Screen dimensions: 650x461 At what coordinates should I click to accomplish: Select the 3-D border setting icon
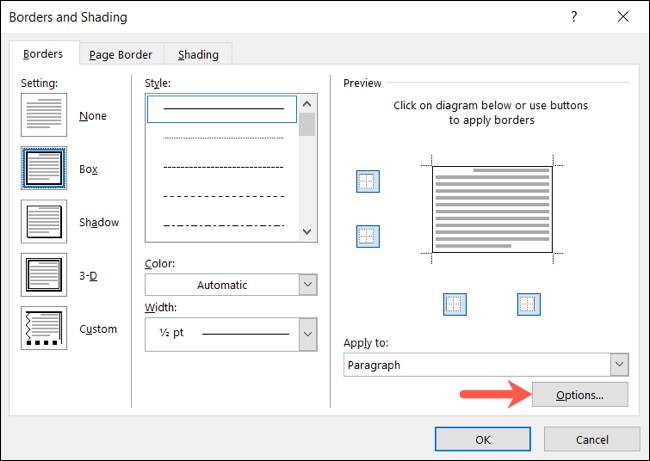coord(44,275)
